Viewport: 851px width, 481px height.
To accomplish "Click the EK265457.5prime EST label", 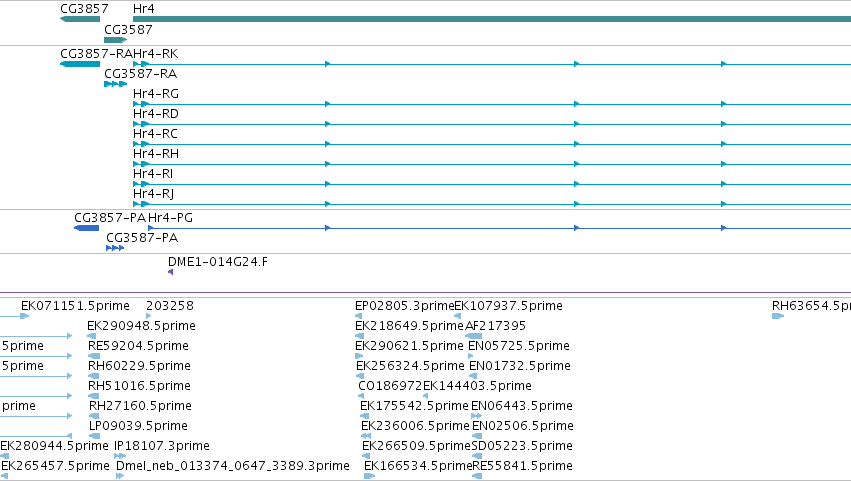I will click(x=55, y=466).
